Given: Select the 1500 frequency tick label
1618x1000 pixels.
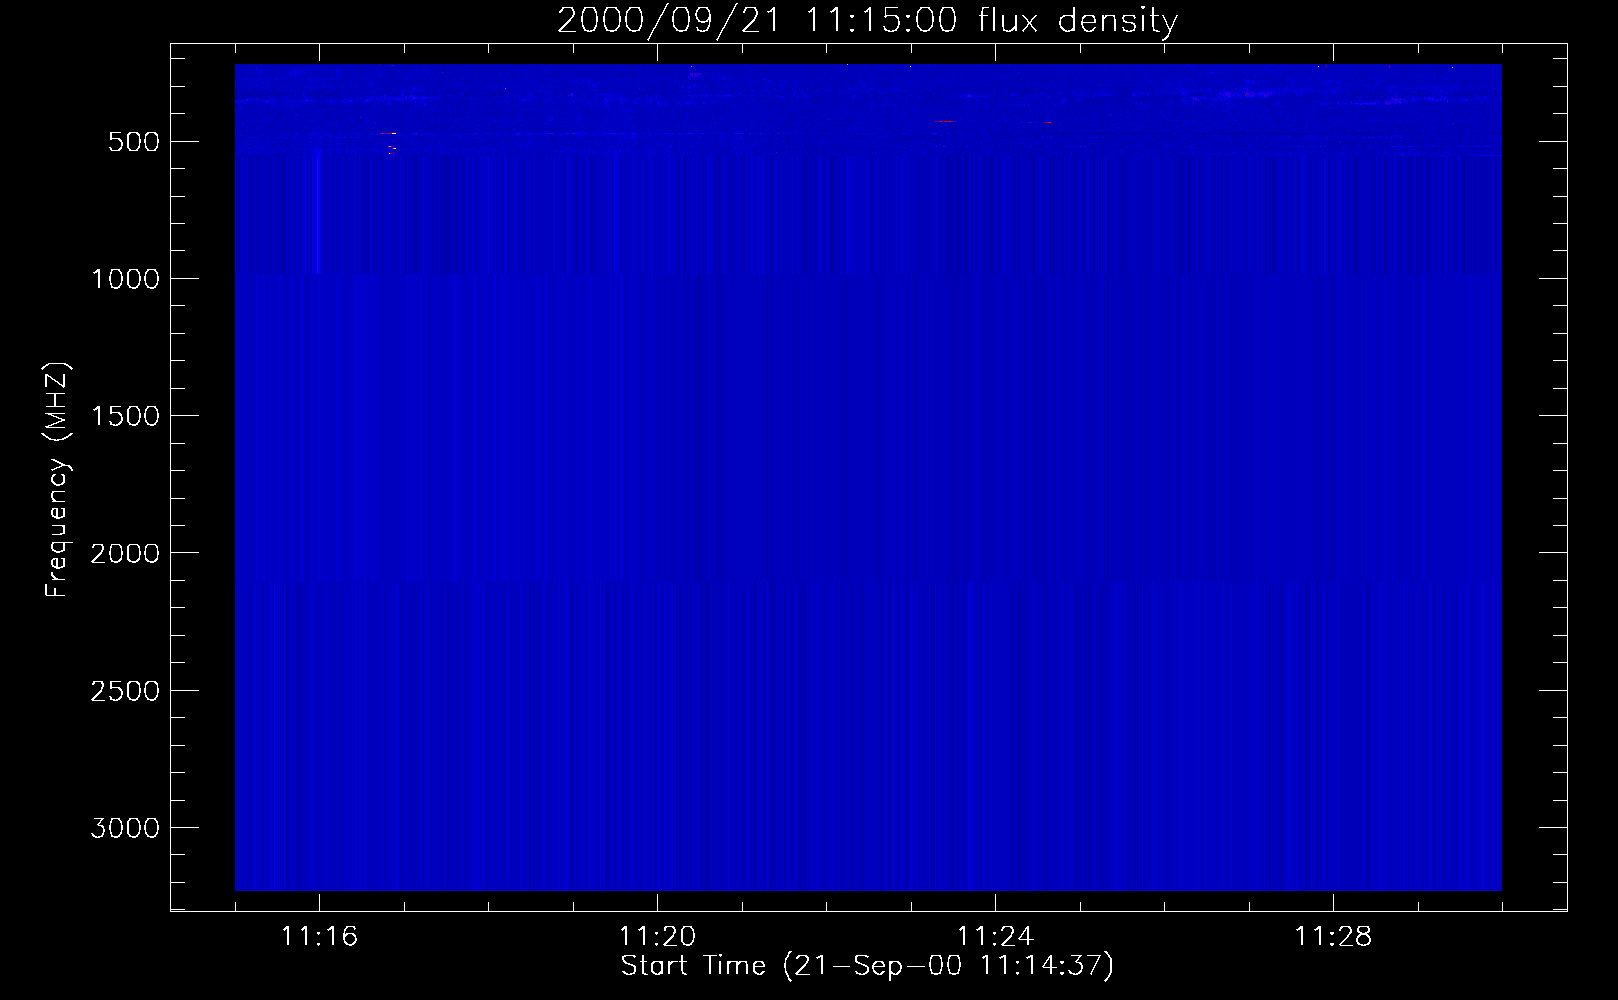Looking at the screenshot, I should click(x=124, y=415).
